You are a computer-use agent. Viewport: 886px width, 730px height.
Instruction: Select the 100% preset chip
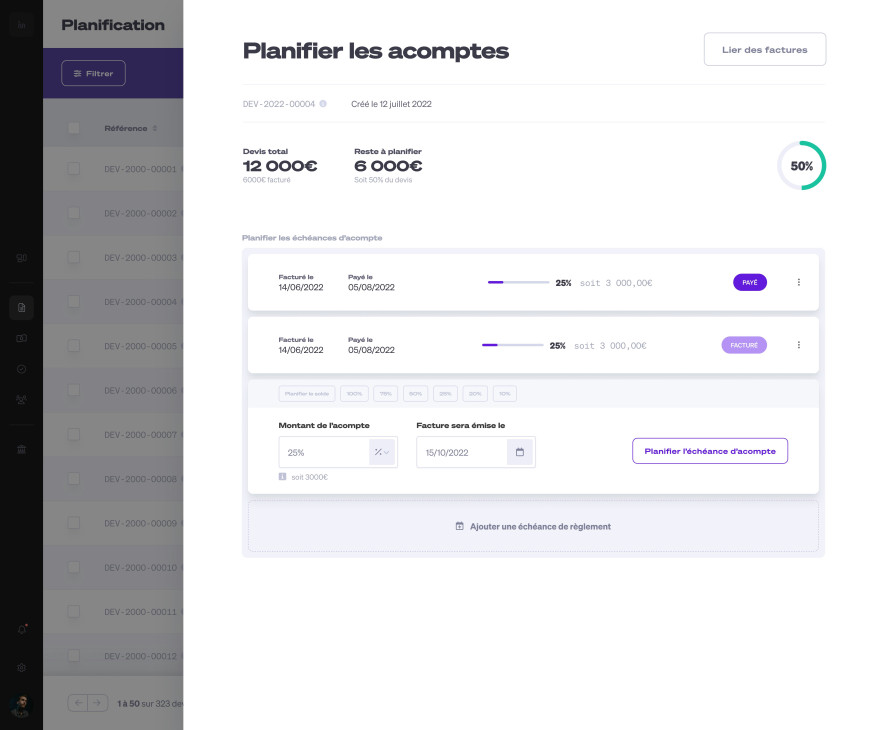pyautogui.click(x=355, y=394)
